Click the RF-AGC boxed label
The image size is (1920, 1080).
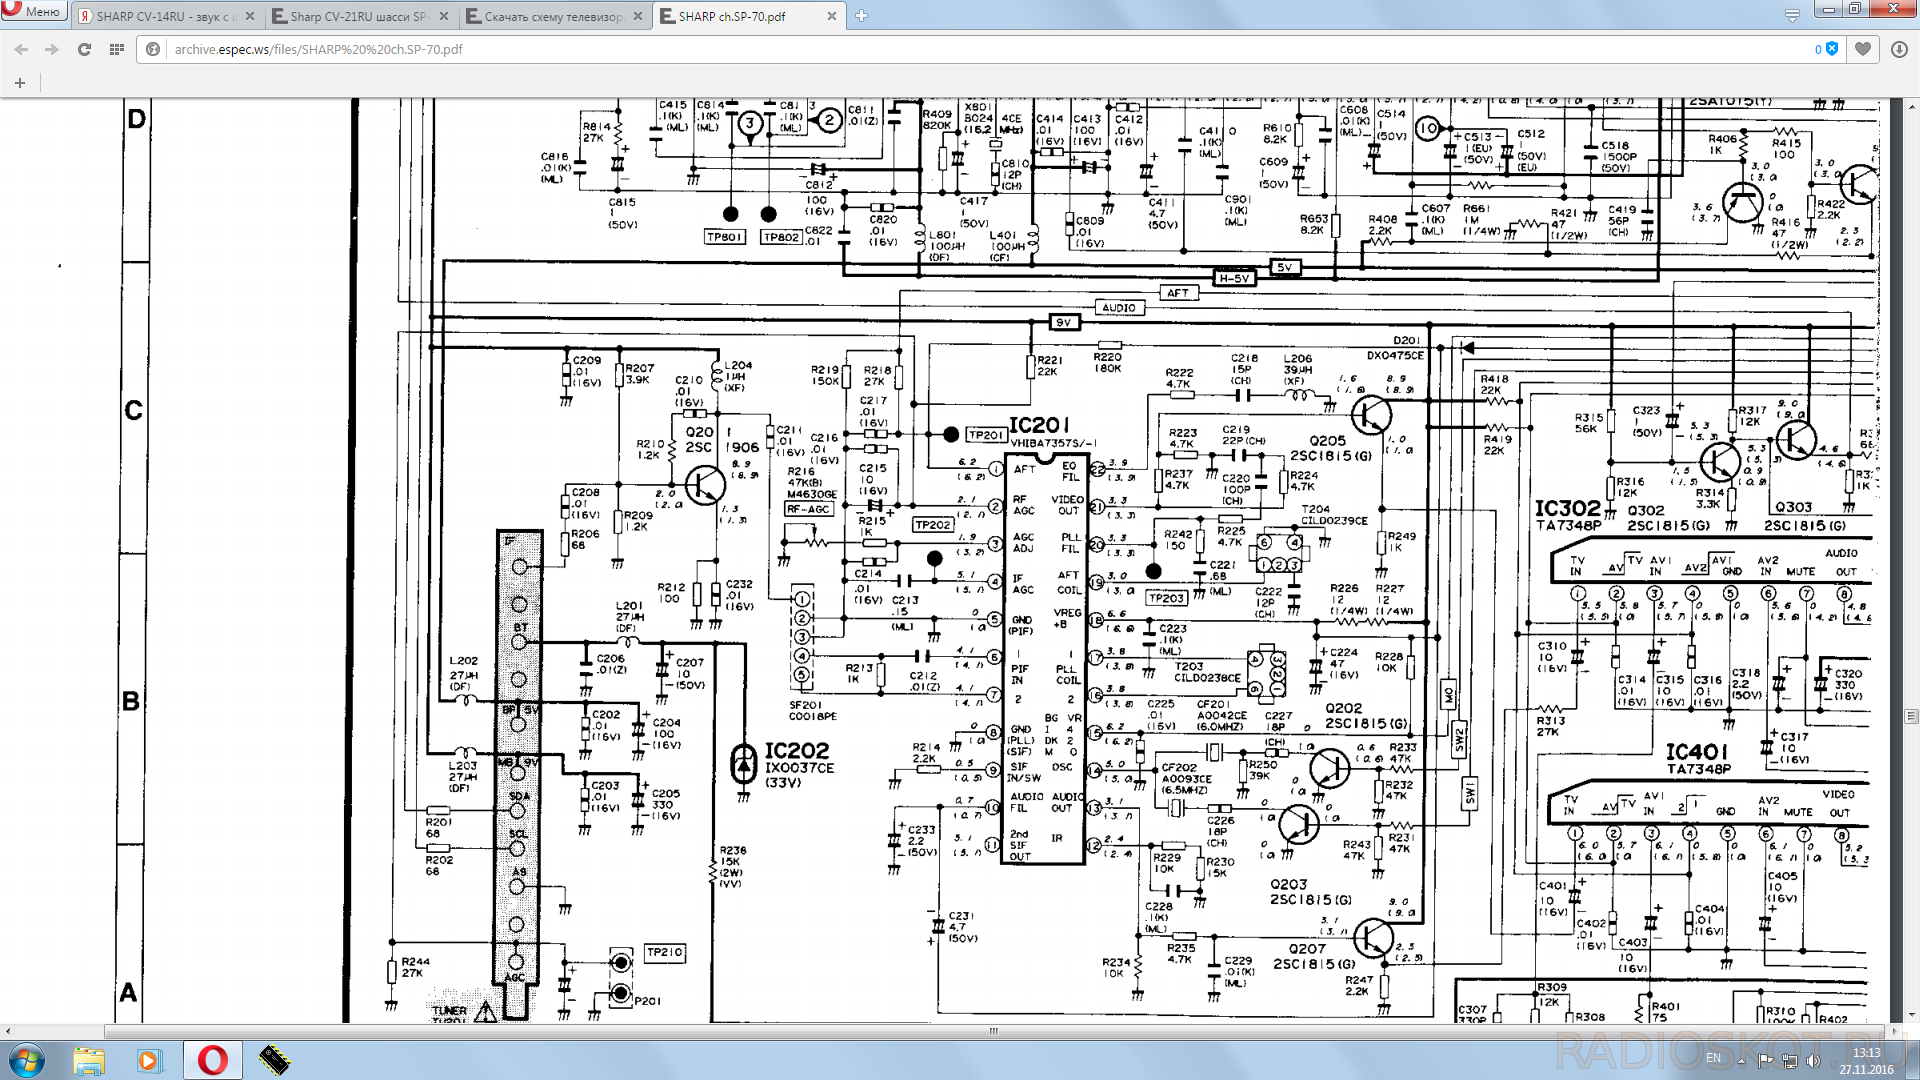click(808, 509)
